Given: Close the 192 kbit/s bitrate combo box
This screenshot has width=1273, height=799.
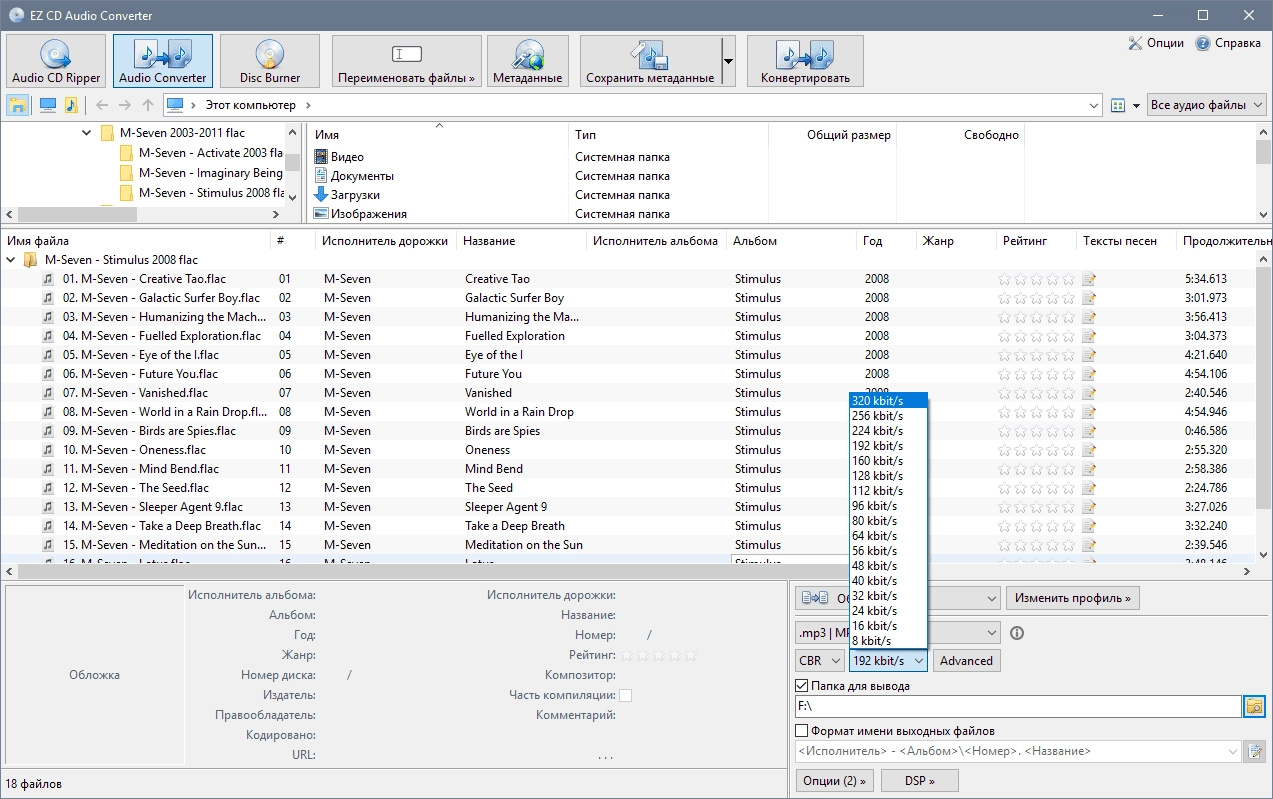Looking at the screenshot, I should 888,660.
